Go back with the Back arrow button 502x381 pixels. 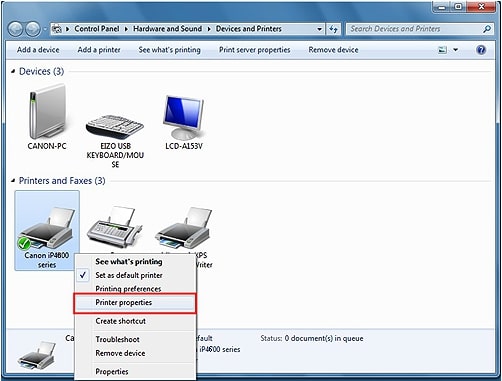click(15, 29)
